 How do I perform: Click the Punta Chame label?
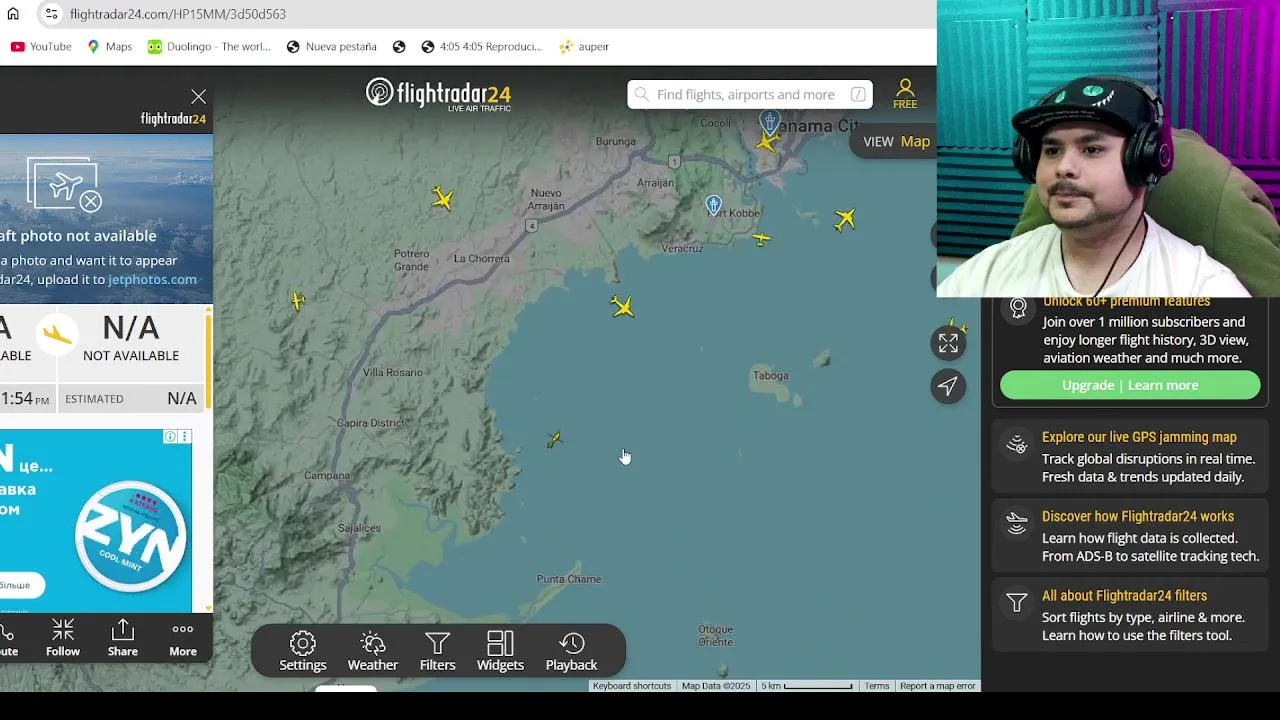(x=569, y=579)
